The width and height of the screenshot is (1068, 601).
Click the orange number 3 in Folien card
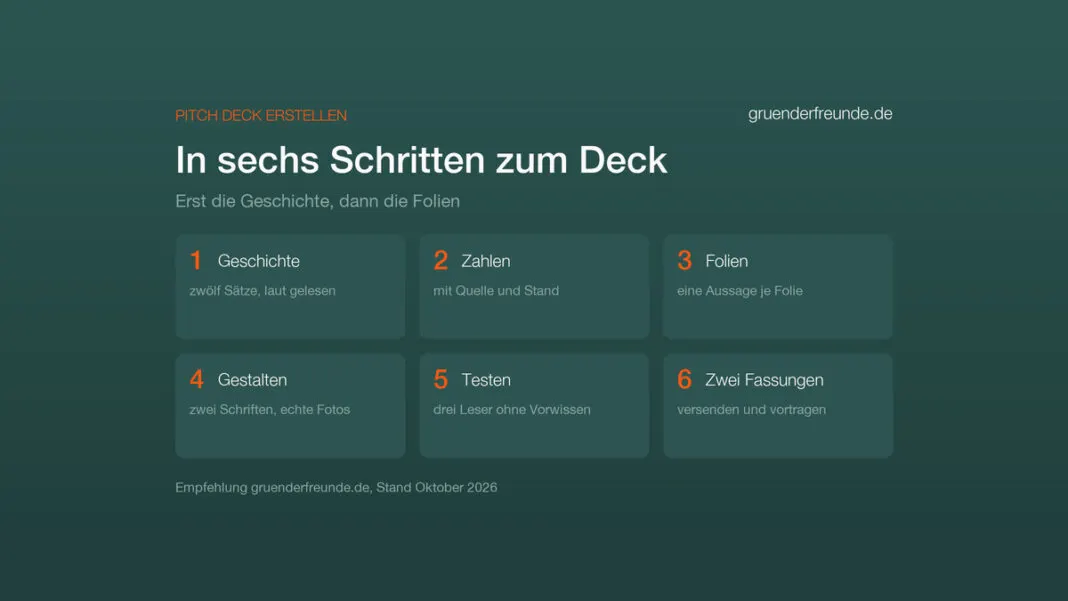coord(685,260)
